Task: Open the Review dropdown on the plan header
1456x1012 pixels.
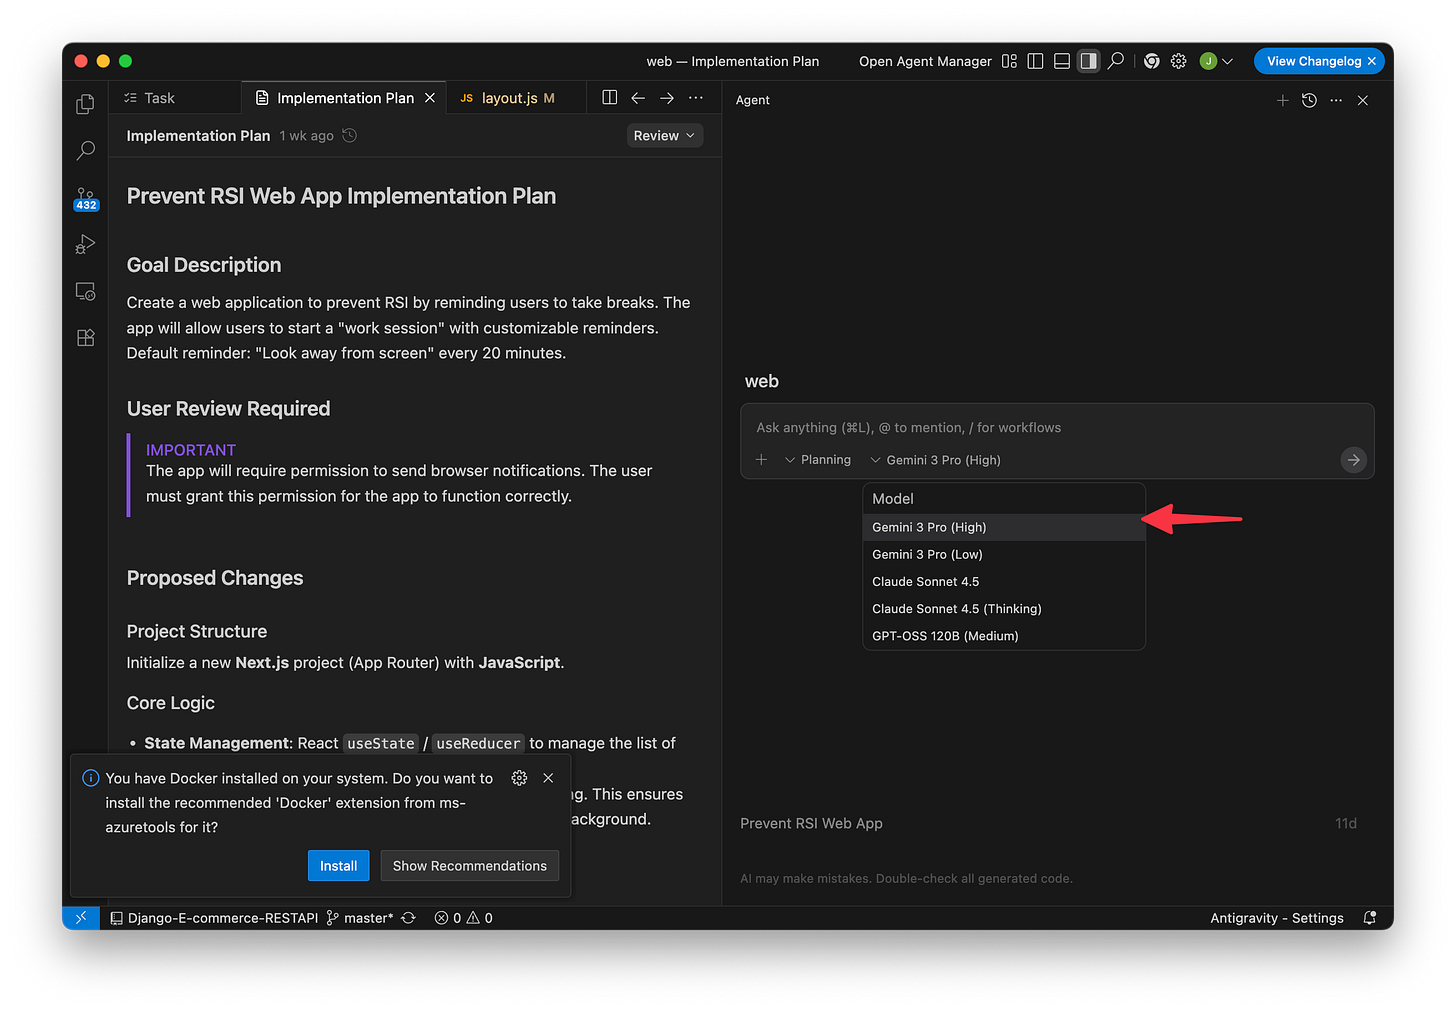Action: coord(664,135)
